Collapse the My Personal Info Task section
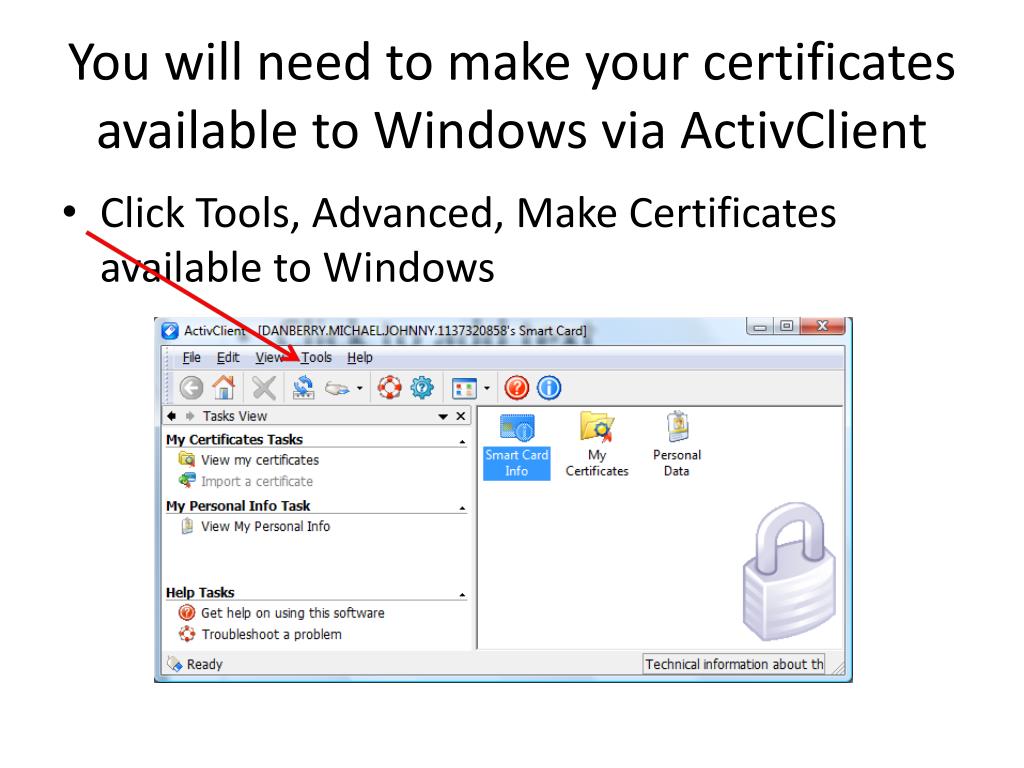The width and height of the screenshot is (1024, 768). tap(462, 509)
